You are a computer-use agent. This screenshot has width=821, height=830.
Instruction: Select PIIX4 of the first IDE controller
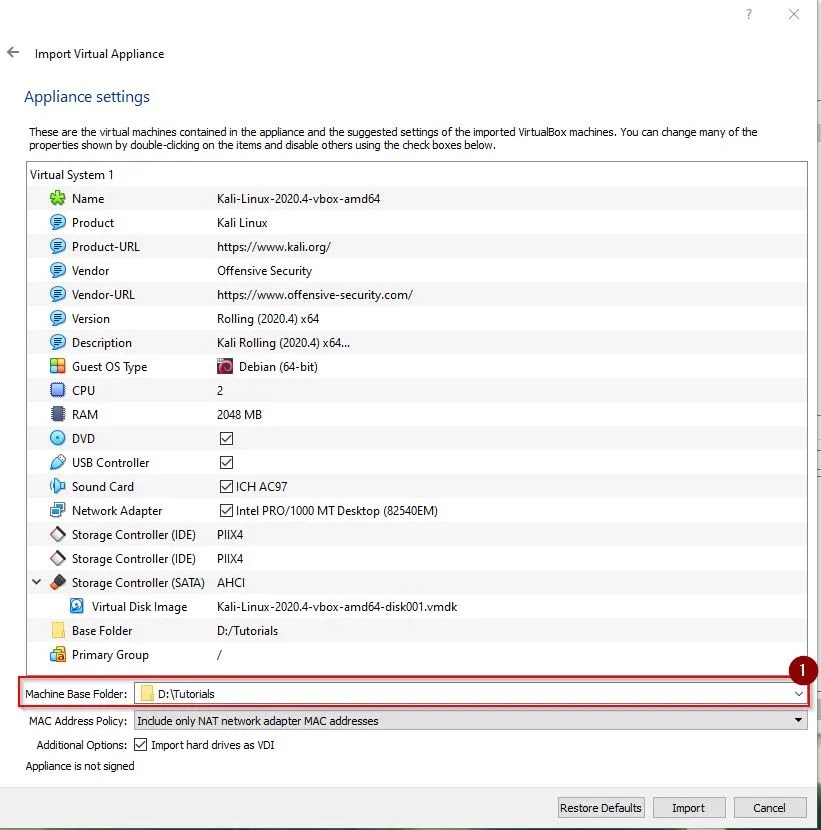coord(230,535)
